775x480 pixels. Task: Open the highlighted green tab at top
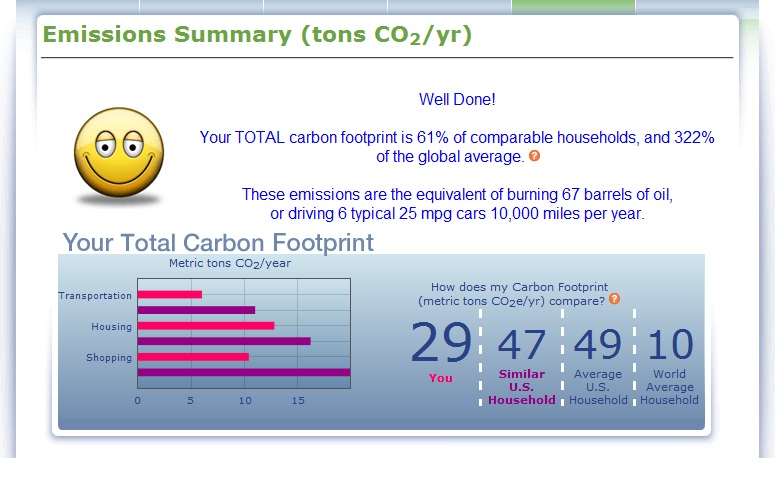click(x=573, y=6)
